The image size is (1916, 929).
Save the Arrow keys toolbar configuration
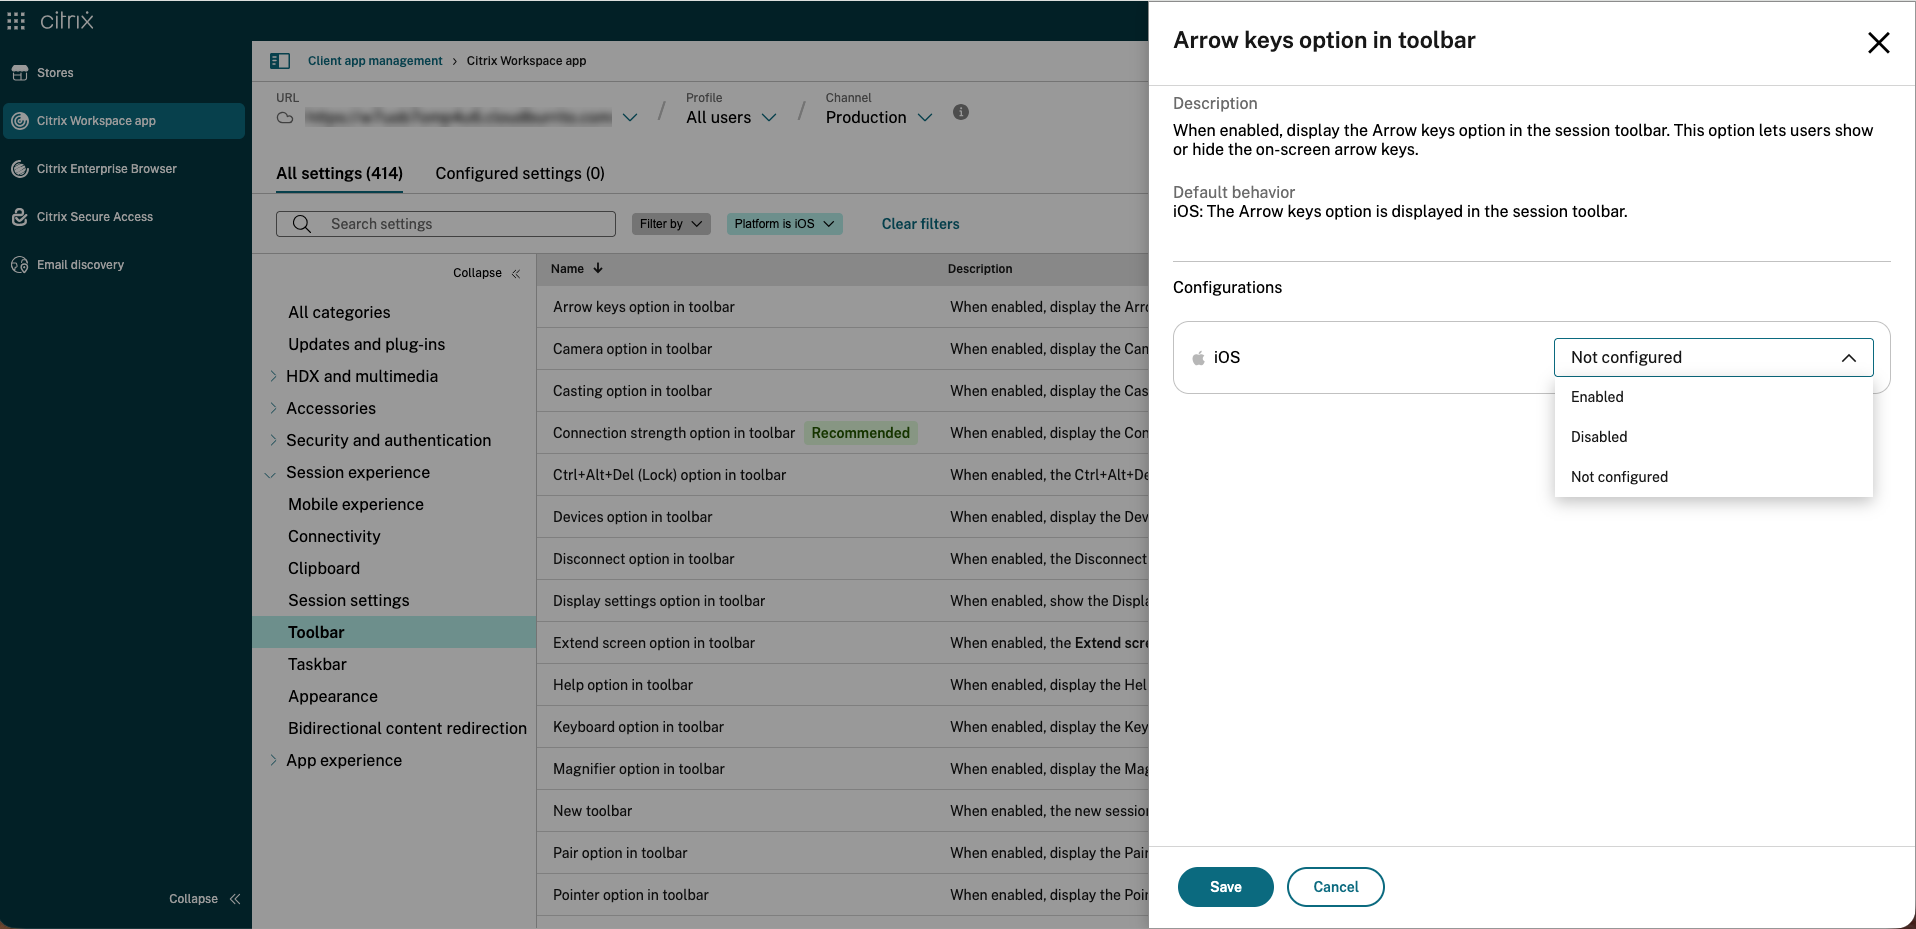[1225, 887]
